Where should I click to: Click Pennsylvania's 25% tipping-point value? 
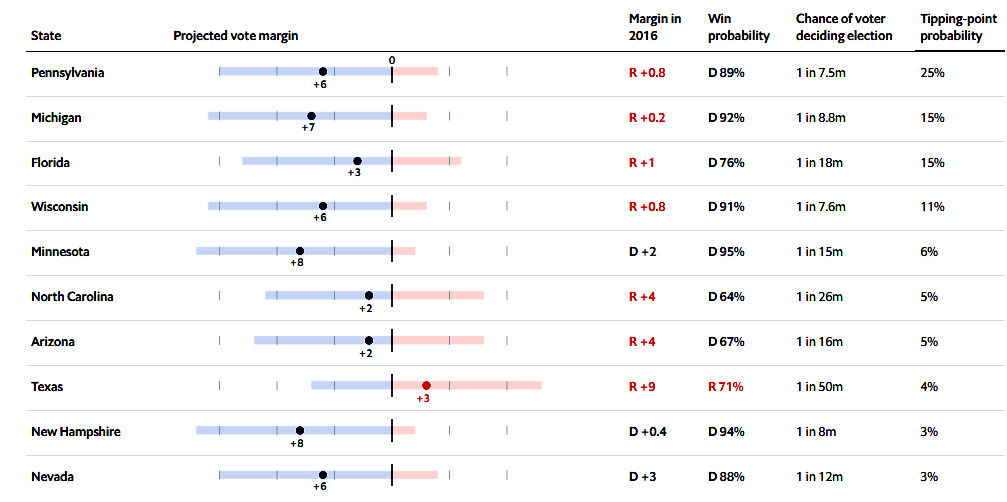pos(932,72)
